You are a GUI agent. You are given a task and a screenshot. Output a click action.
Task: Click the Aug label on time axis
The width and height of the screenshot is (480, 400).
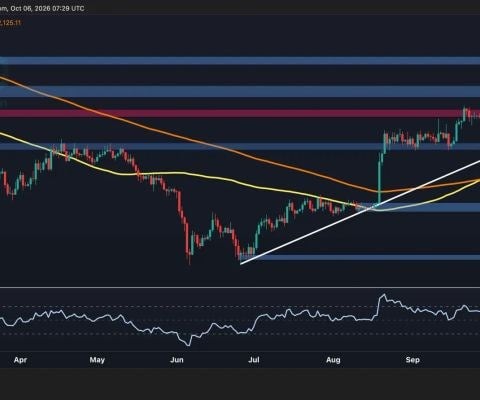point(333,360)
